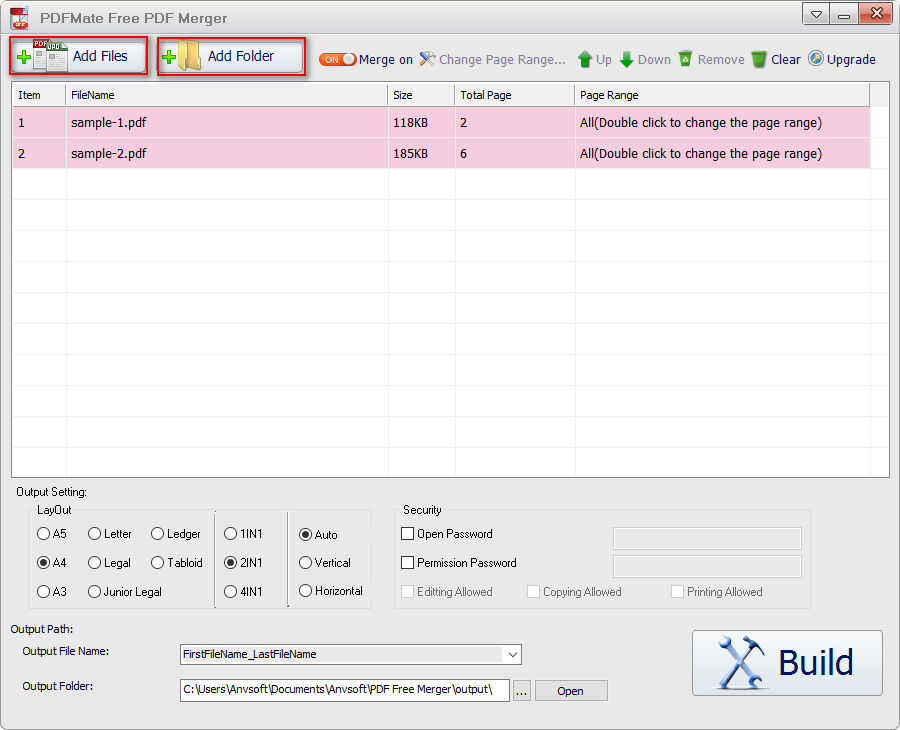Select Auto orientation
Image resolution: width=900 pixels, height=730 pixels.
(305, 534)
